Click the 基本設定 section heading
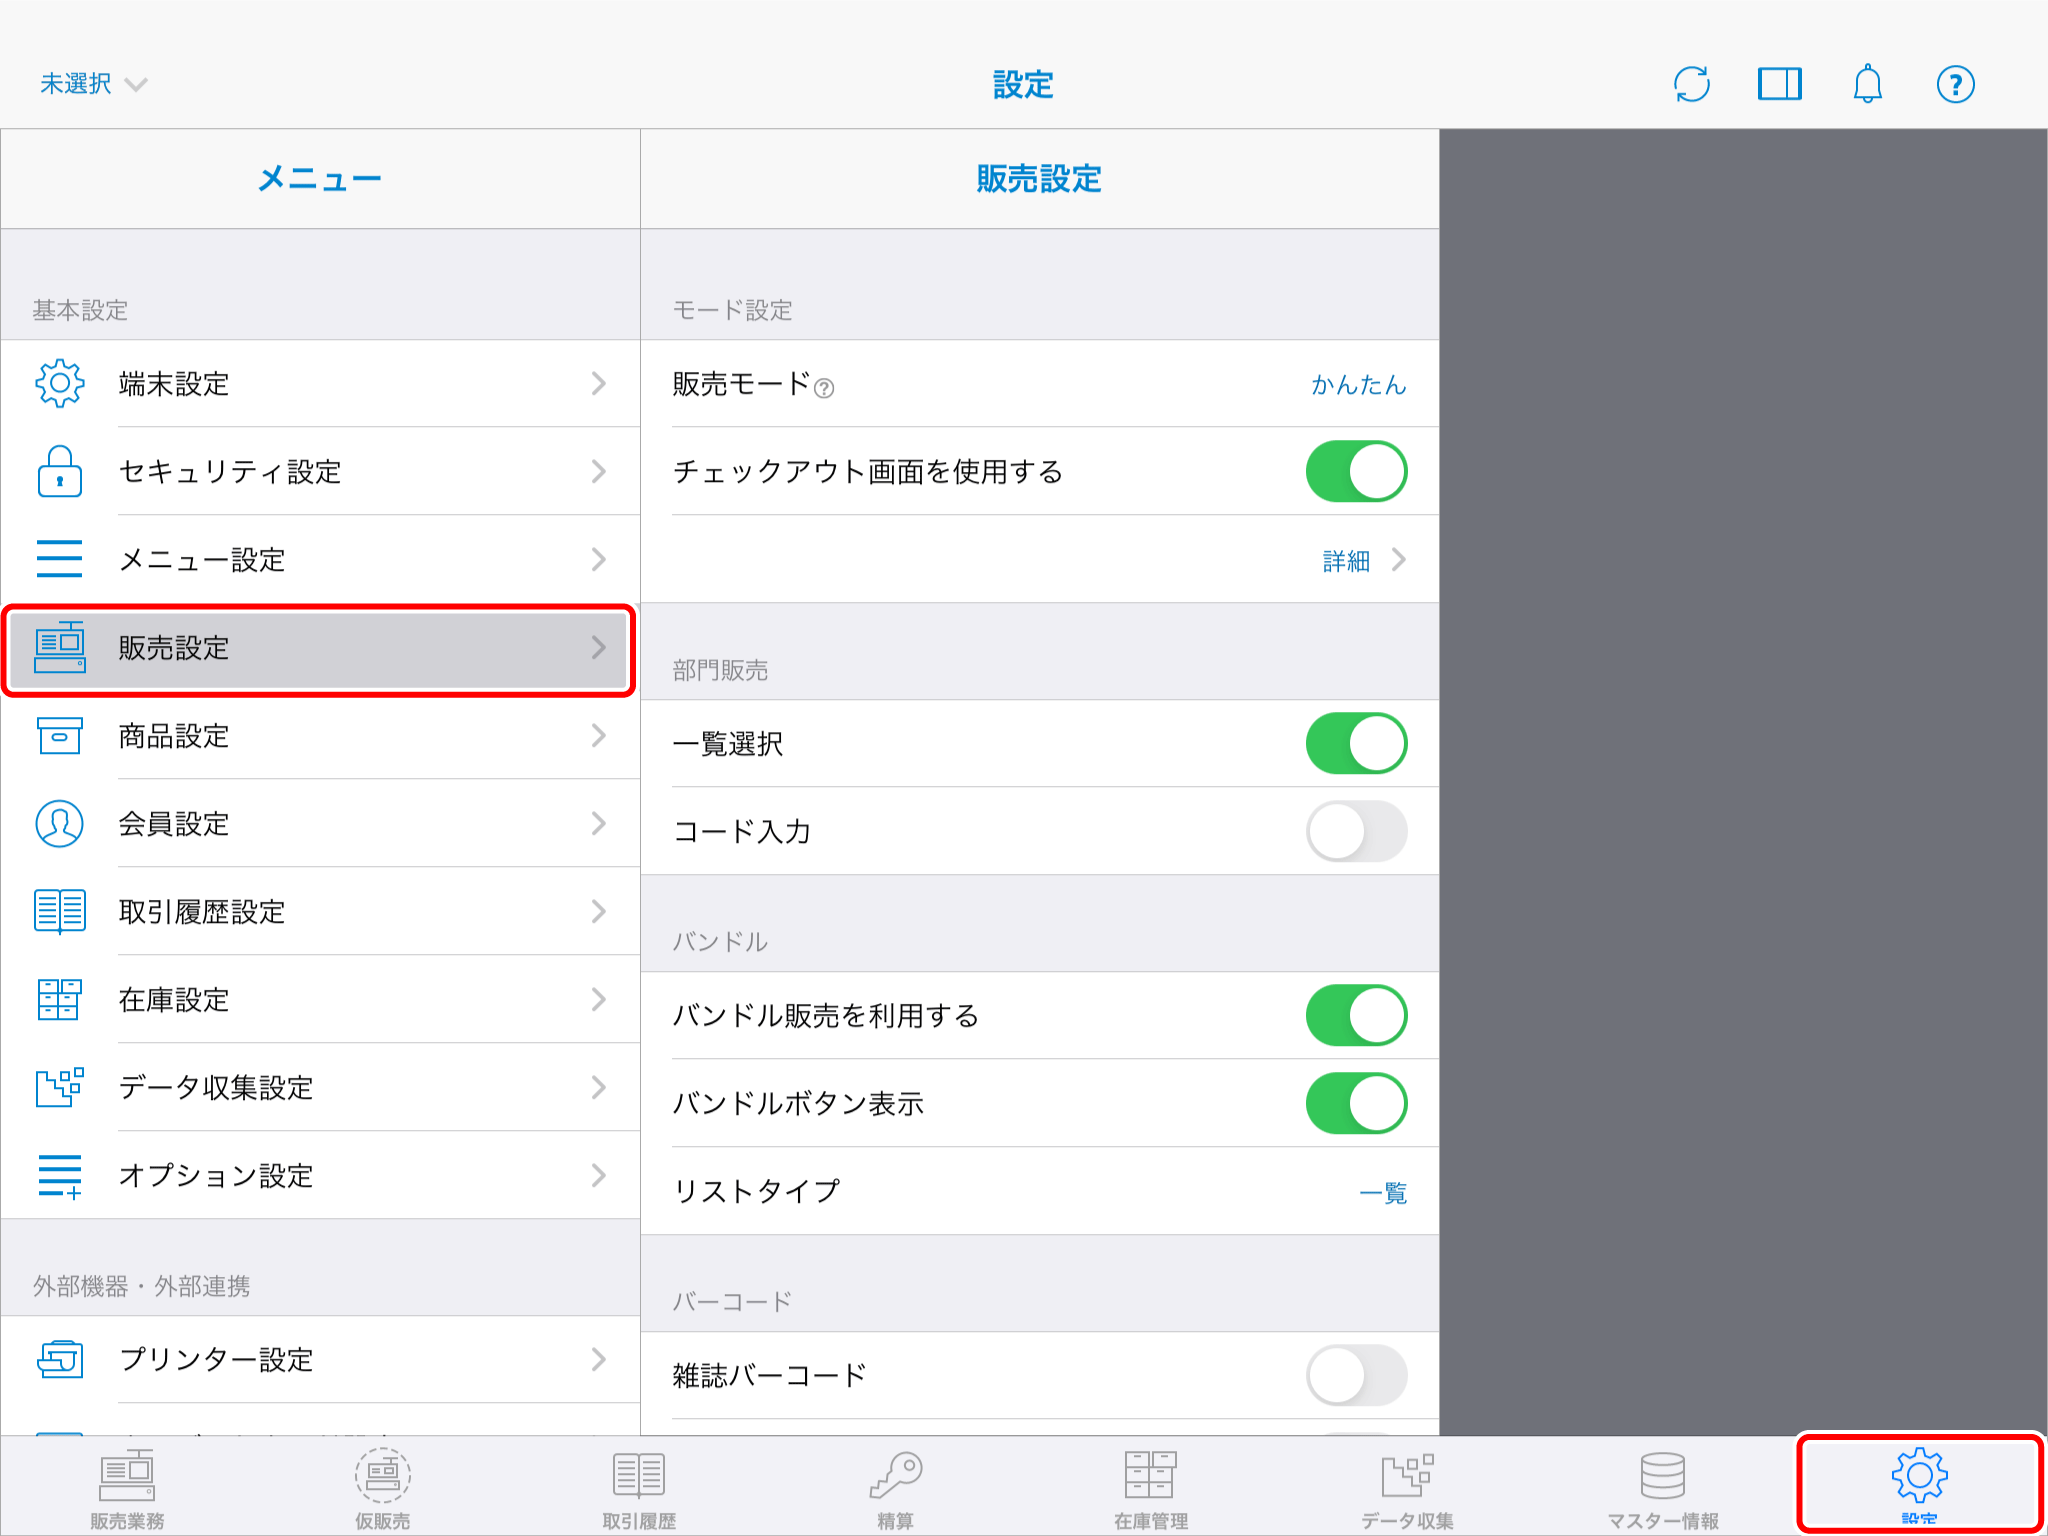This screenshot has width=2048, height=1536. coord(80,310)
